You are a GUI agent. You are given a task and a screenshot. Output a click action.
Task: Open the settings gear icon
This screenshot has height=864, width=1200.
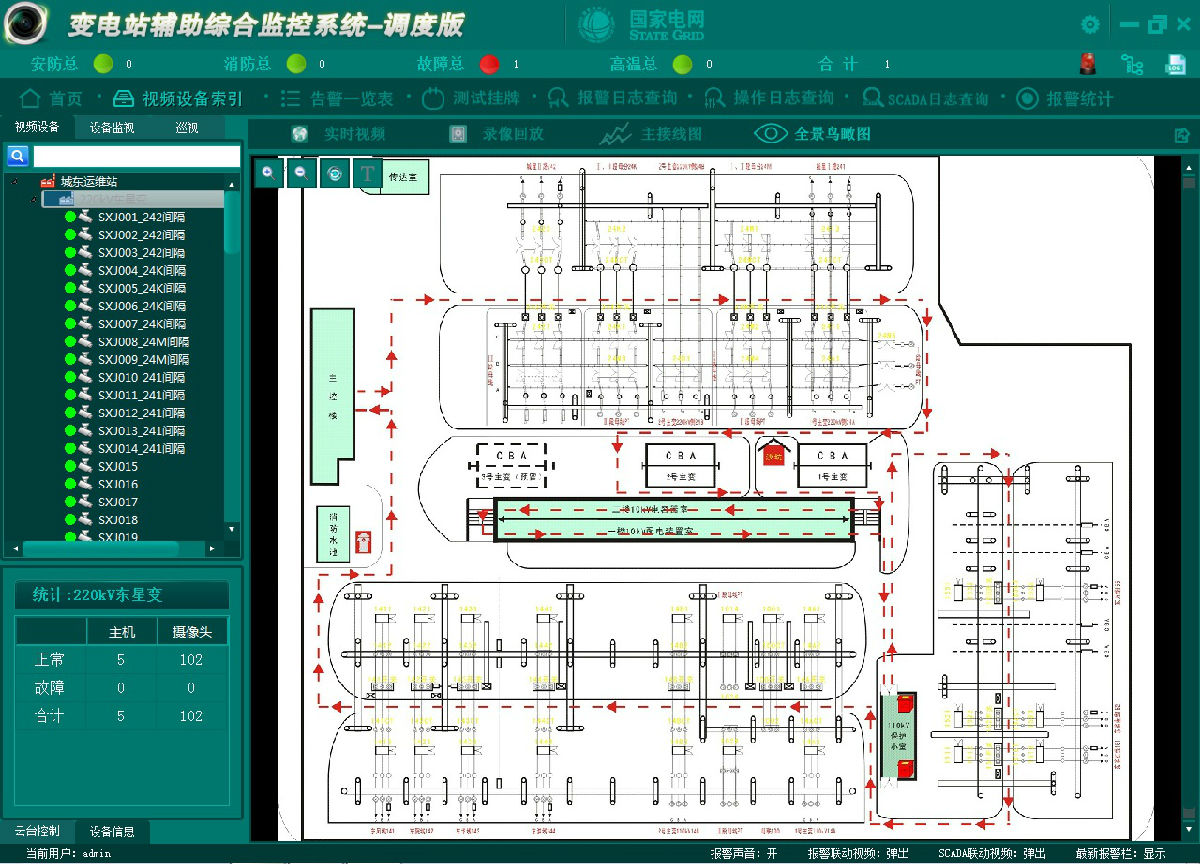[1091, 25]
